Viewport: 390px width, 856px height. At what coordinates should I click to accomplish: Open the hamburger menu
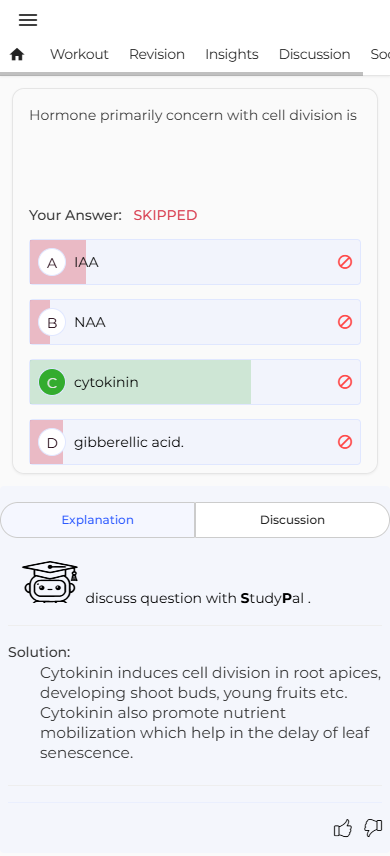pos(28,20)
